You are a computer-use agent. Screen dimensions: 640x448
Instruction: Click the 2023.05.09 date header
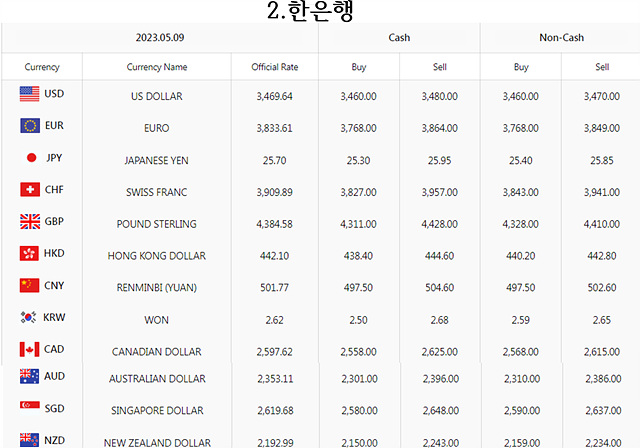coord(160,38)
